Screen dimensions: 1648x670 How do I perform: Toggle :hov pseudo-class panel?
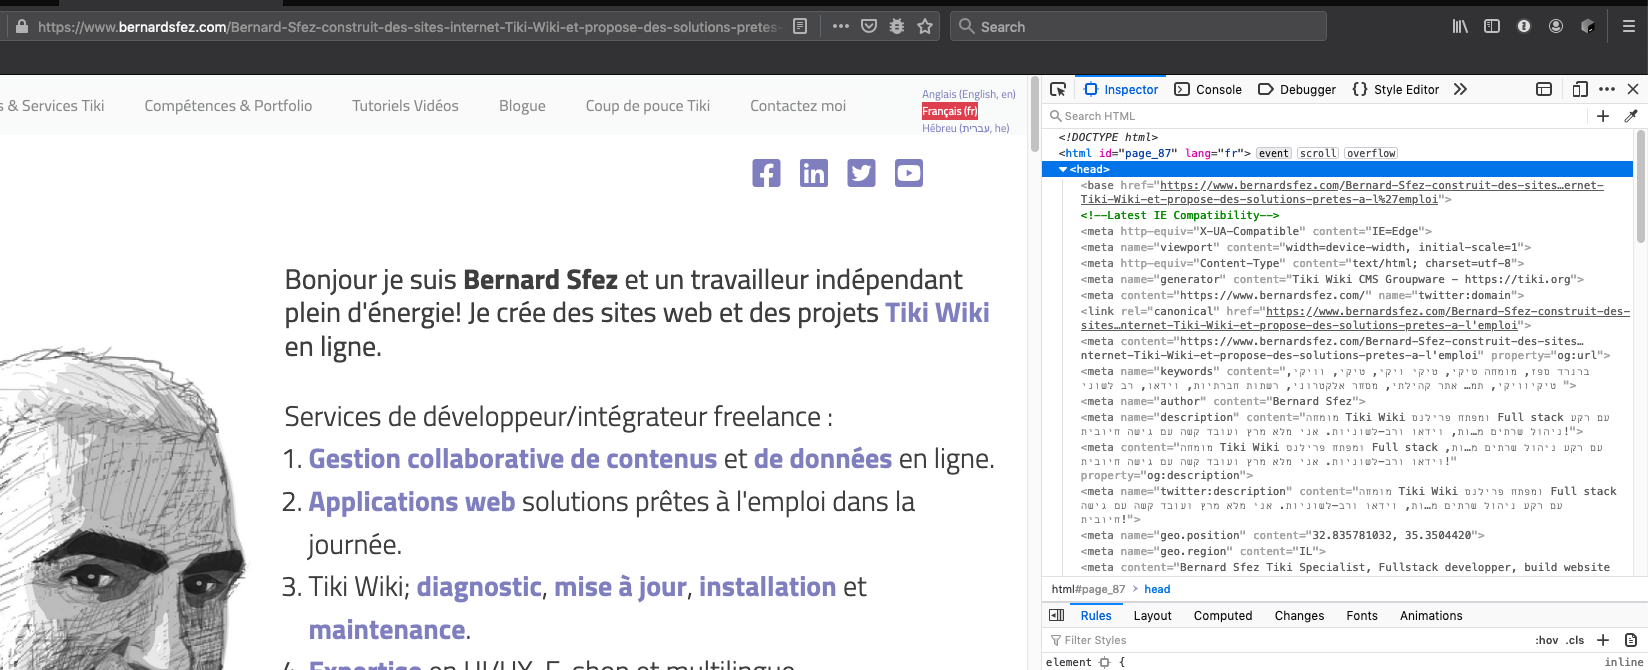(x=1547, y=640)
